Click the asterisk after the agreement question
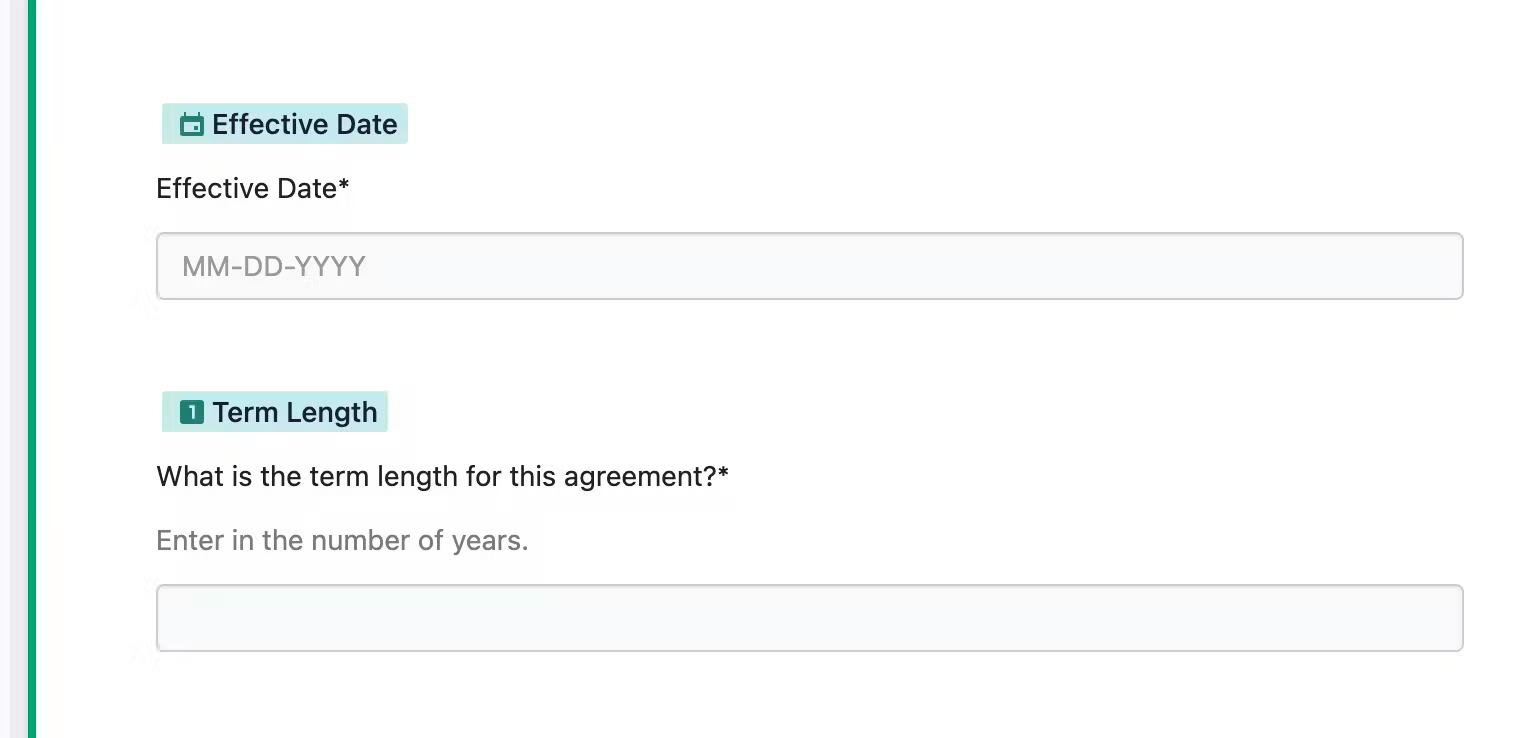The width and height of the screenshot is (1528, 738). pyautogui.click(x=723, y=473)
